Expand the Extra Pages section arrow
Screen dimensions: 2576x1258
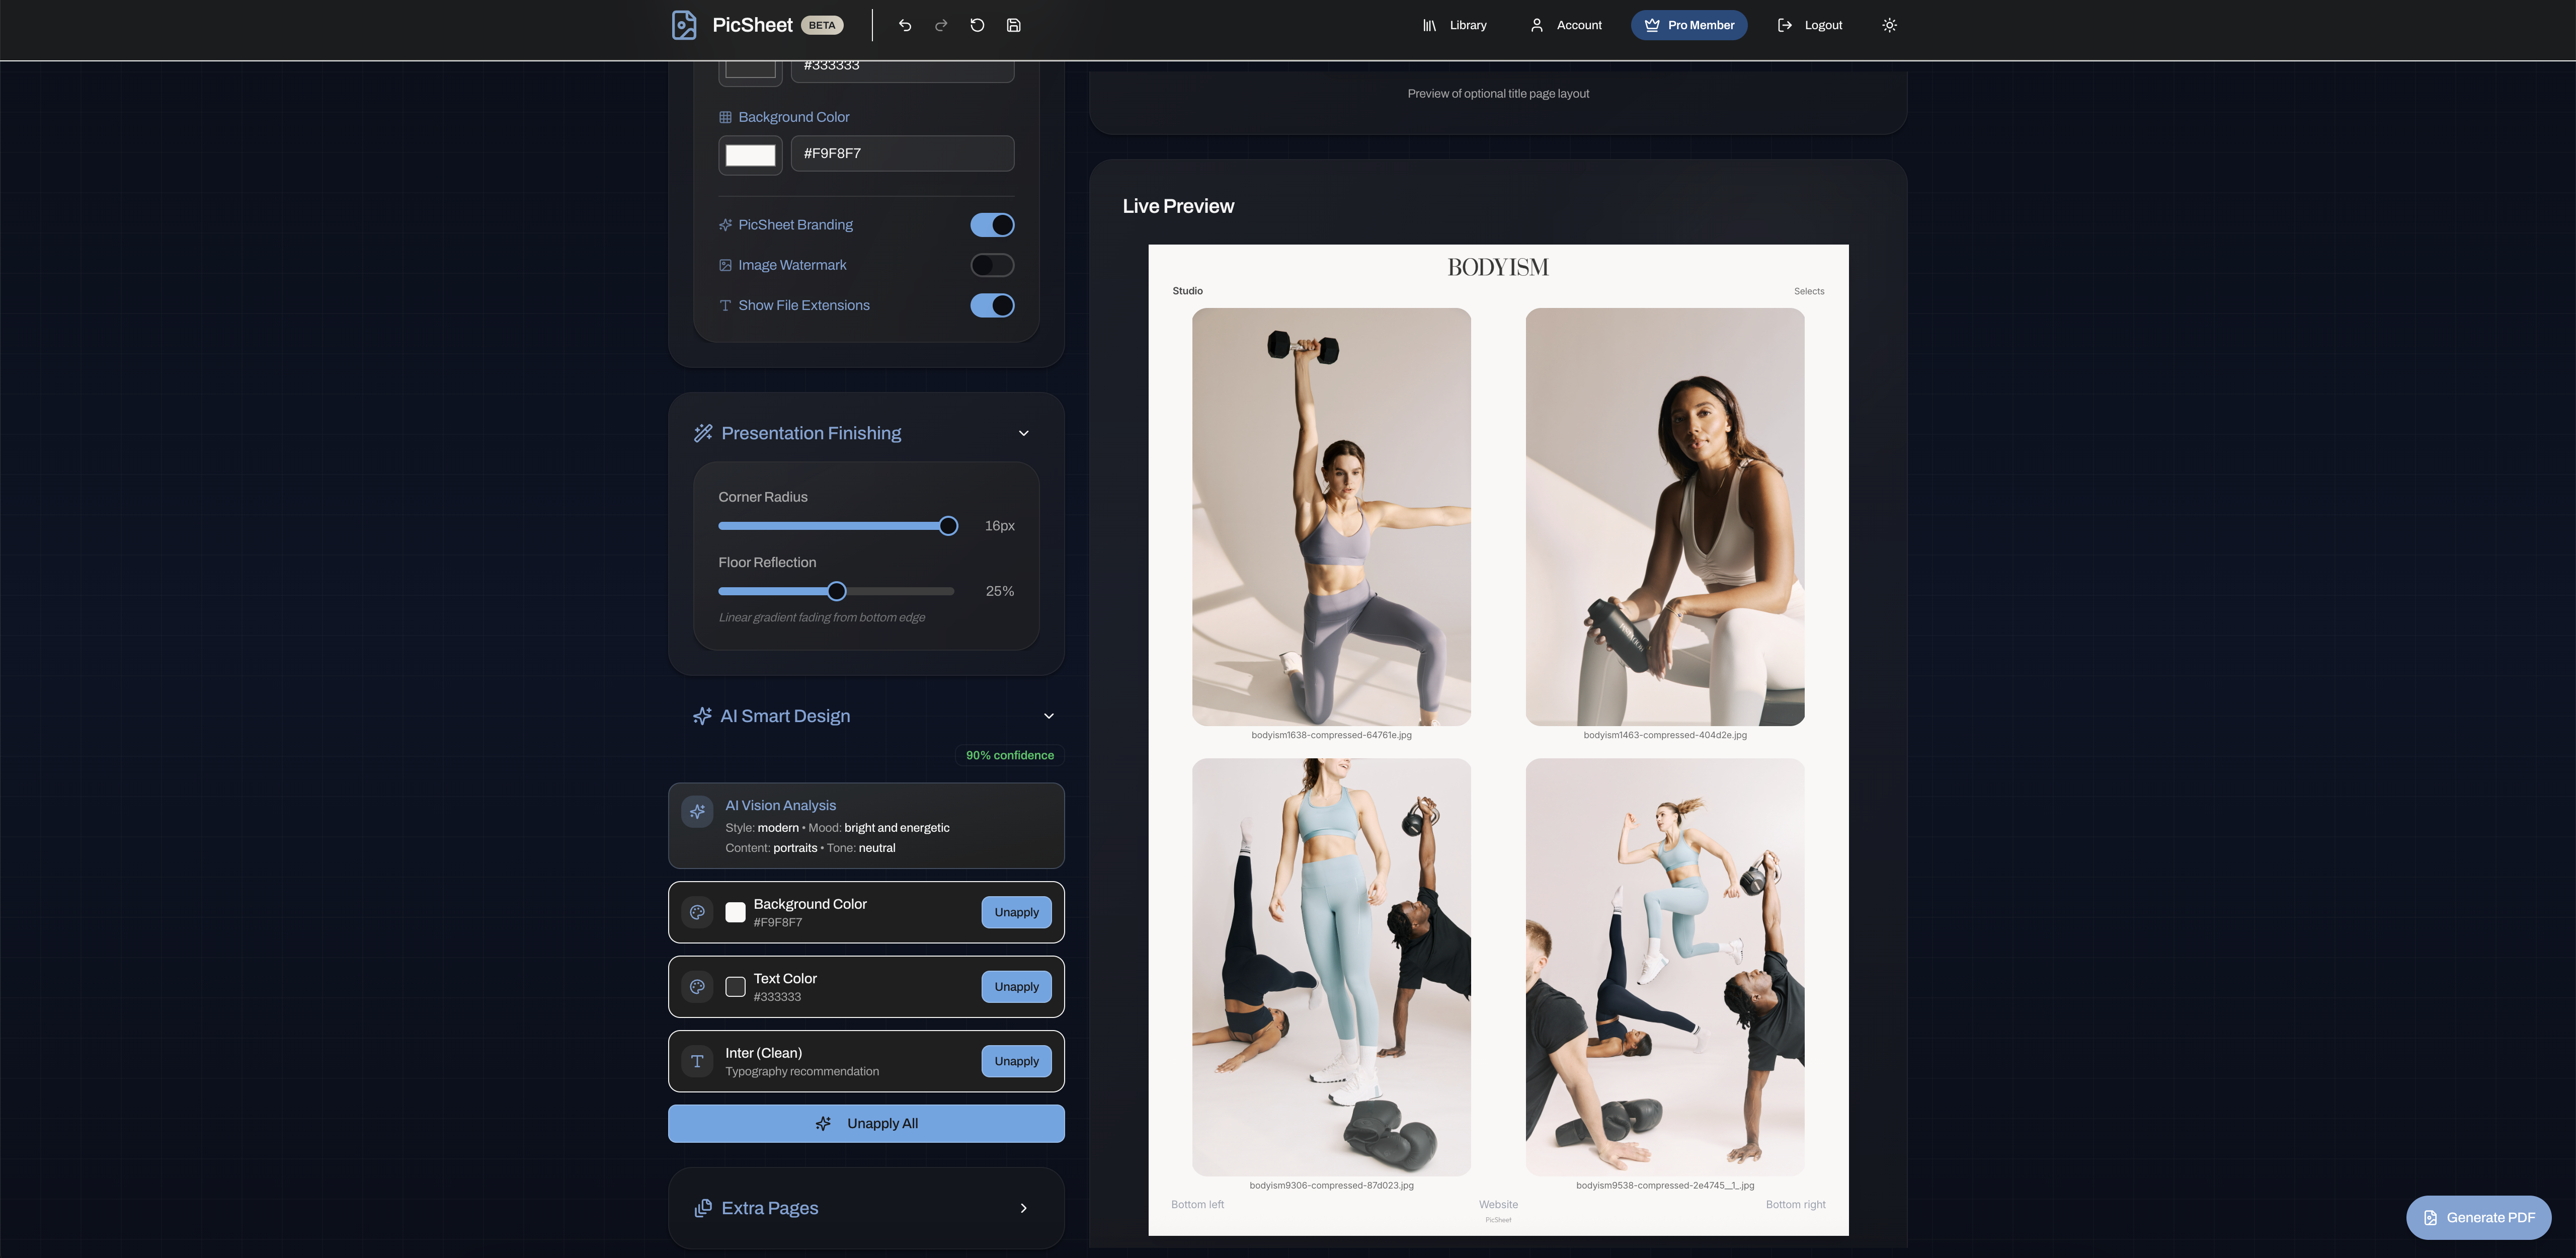click(1023, 1208)
